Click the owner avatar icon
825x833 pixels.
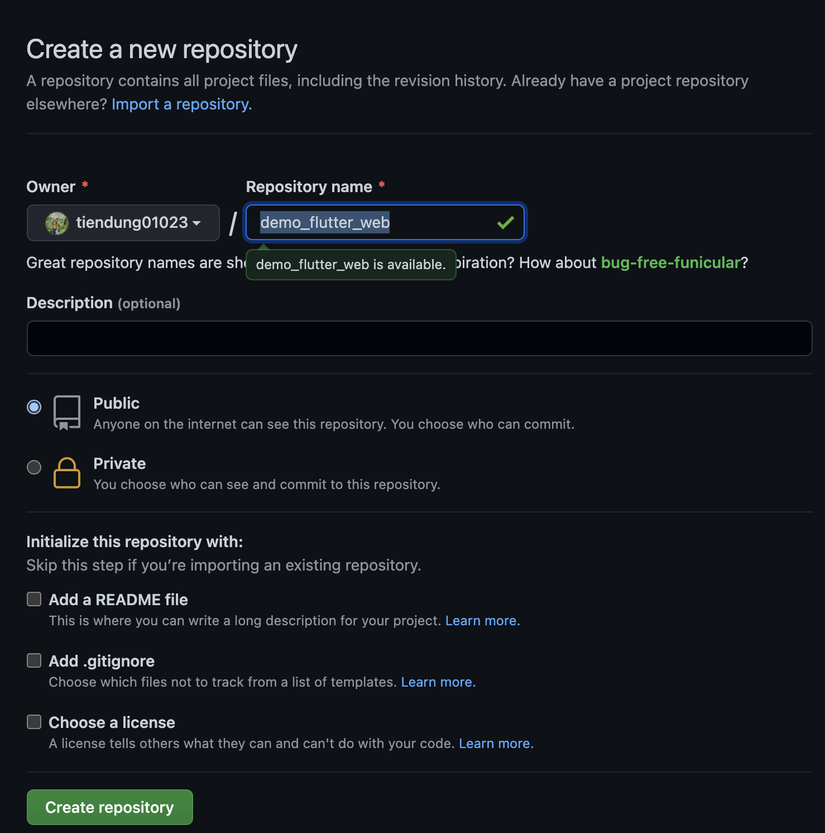point(57,223)
